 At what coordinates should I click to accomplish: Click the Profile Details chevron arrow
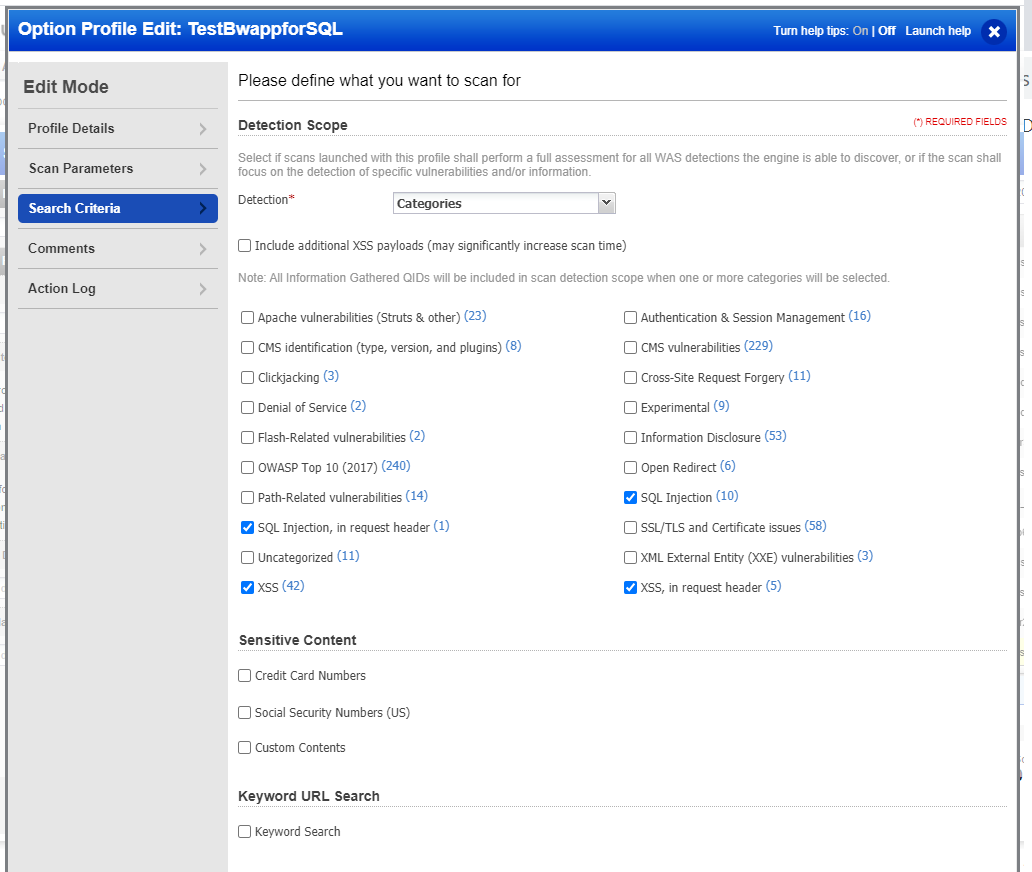coord(203,129)
